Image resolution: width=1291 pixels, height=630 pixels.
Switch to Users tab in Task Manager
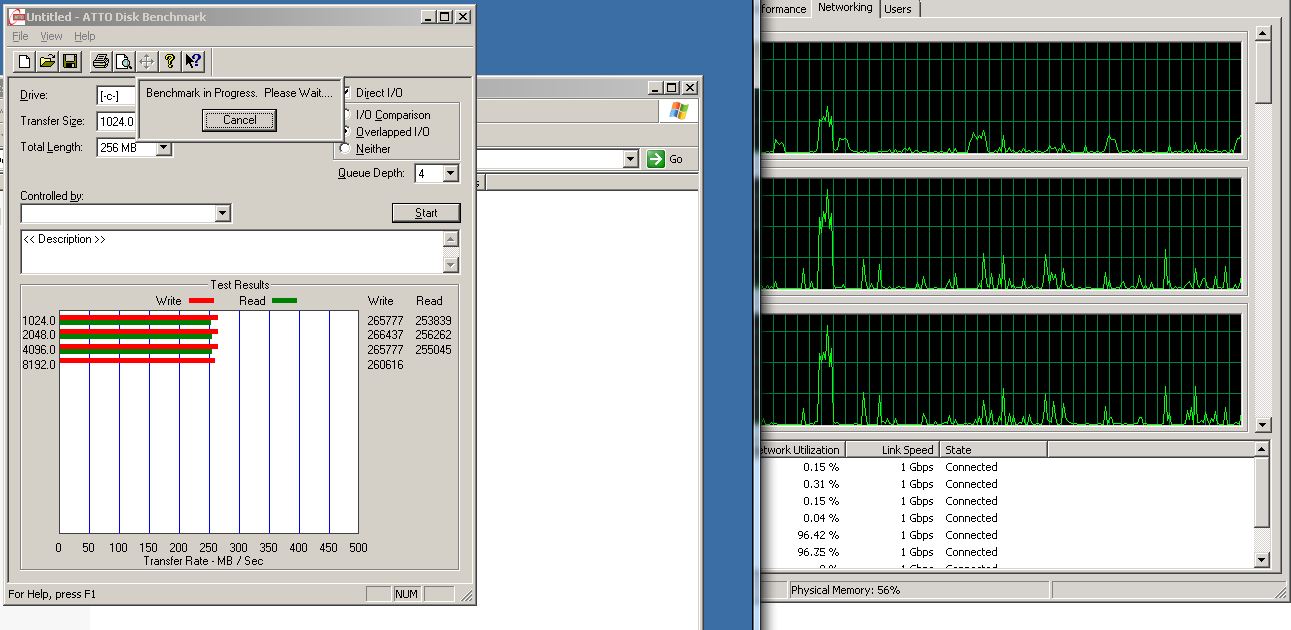(898, 9)
